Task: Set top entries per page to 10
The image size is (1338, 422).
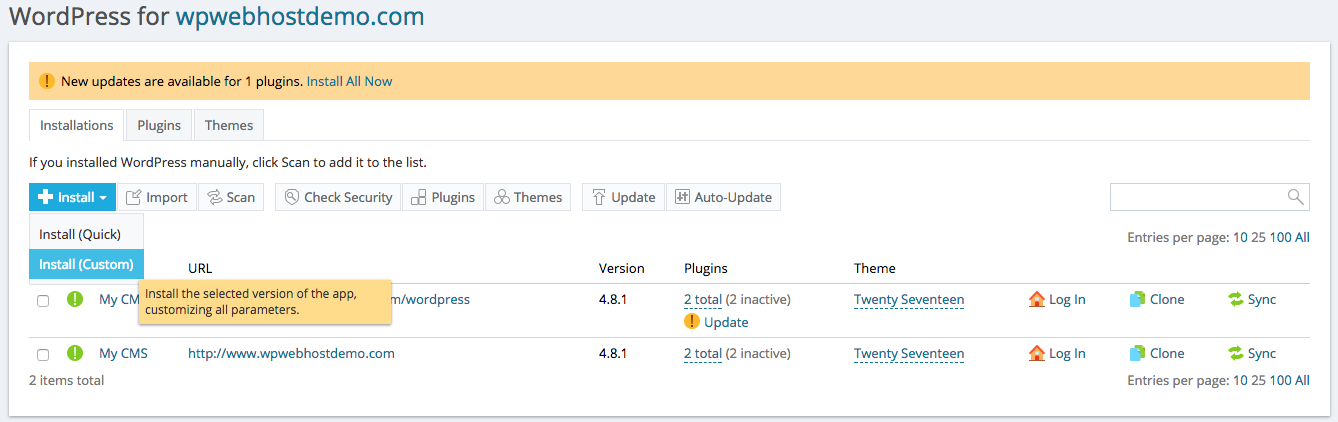Action: pos(1240,237)
